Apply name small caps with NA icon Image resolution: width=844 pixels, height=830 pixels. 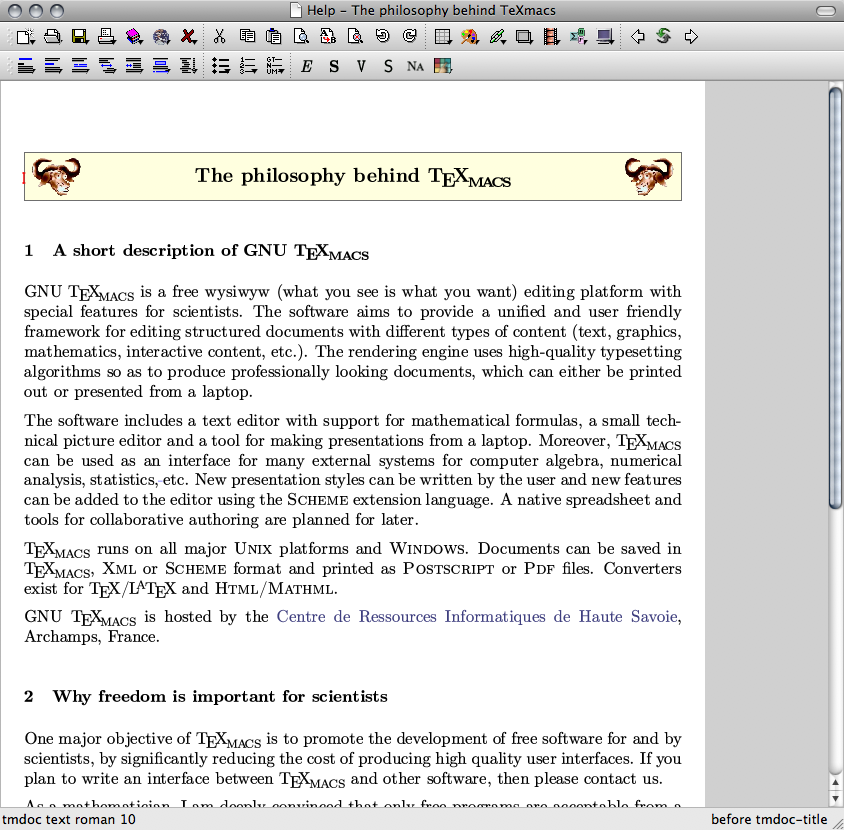point(415,66)
